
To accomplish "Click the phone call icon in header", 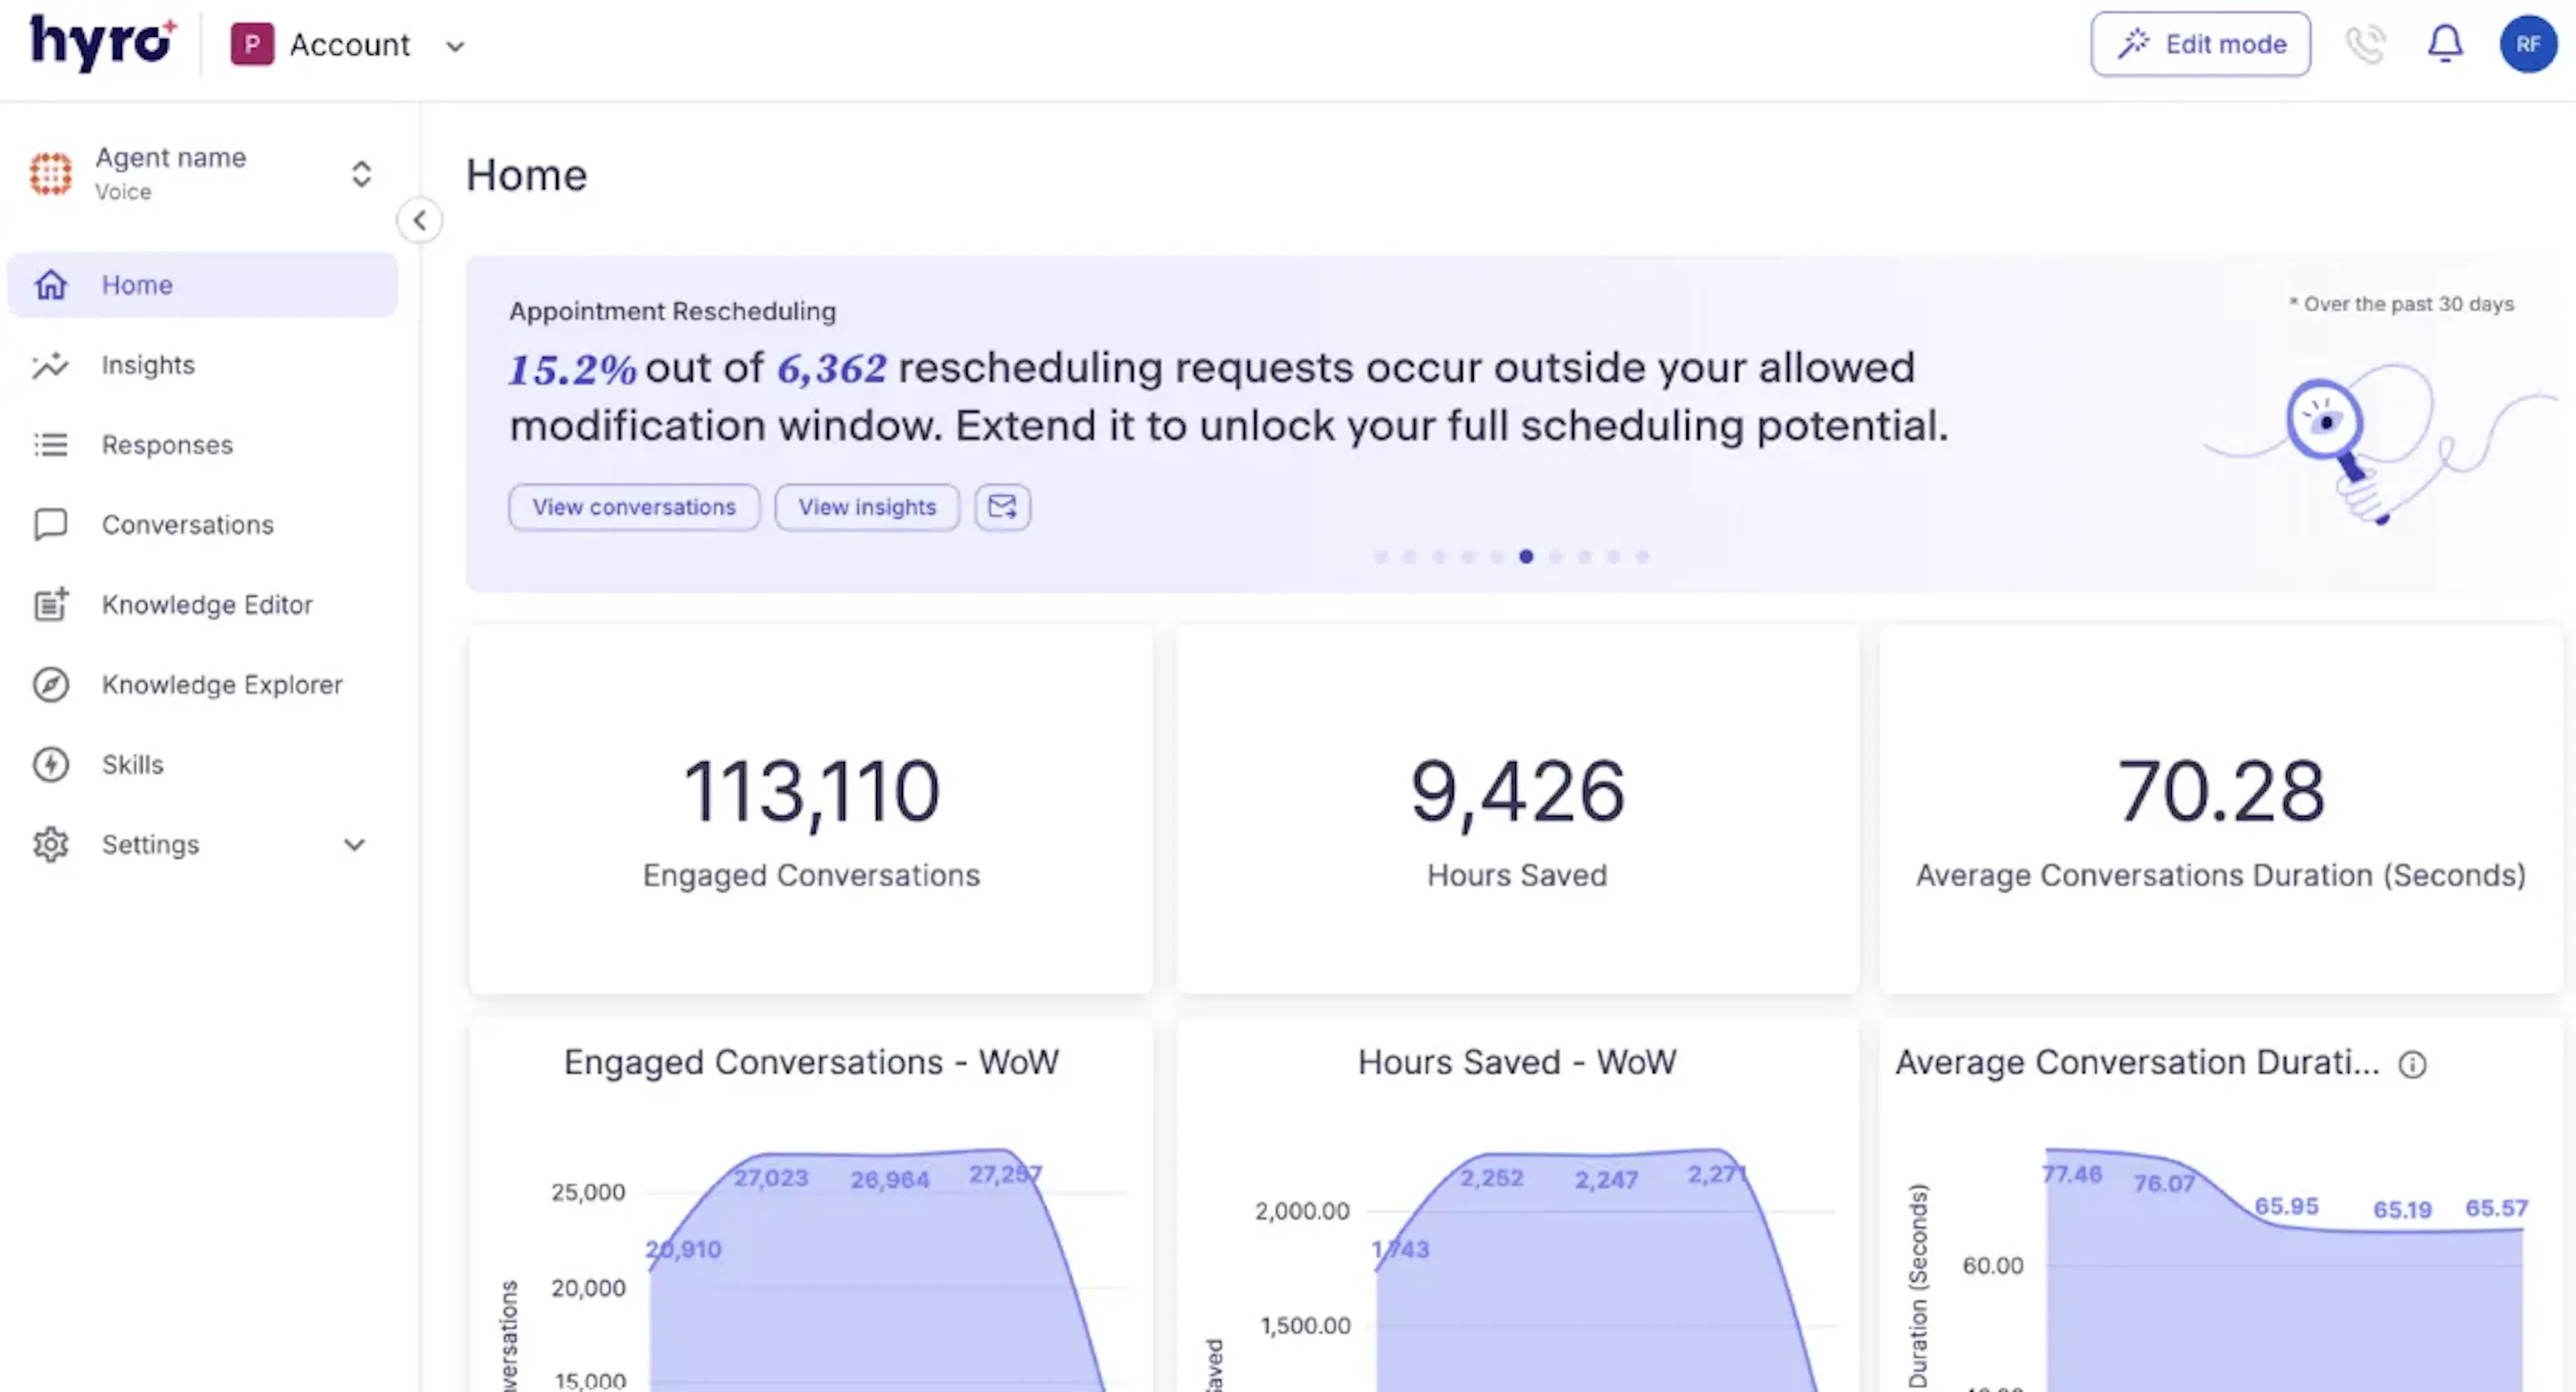I will point(2365,44).
